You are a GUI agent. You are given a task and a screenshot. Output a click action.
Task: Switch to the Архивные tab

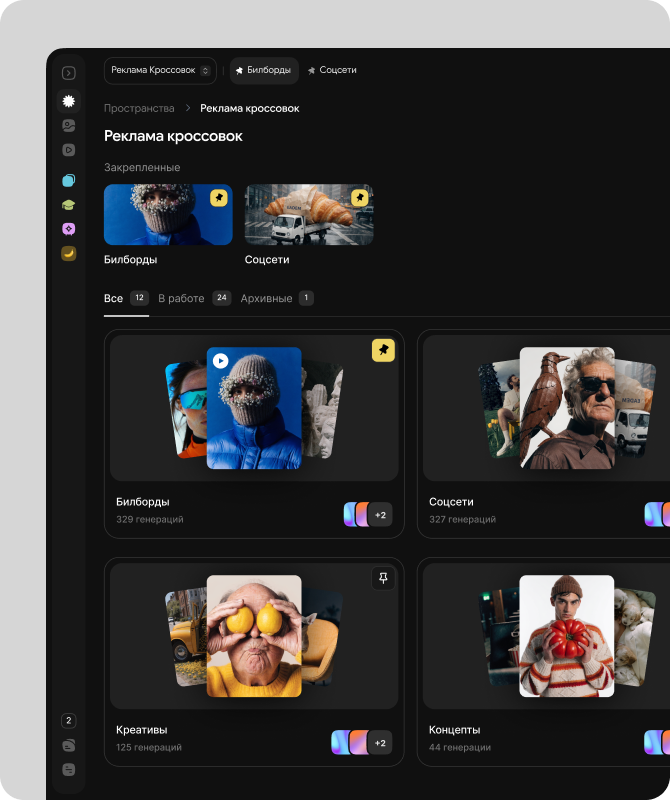pyautogui.click(x=266, y=298)
